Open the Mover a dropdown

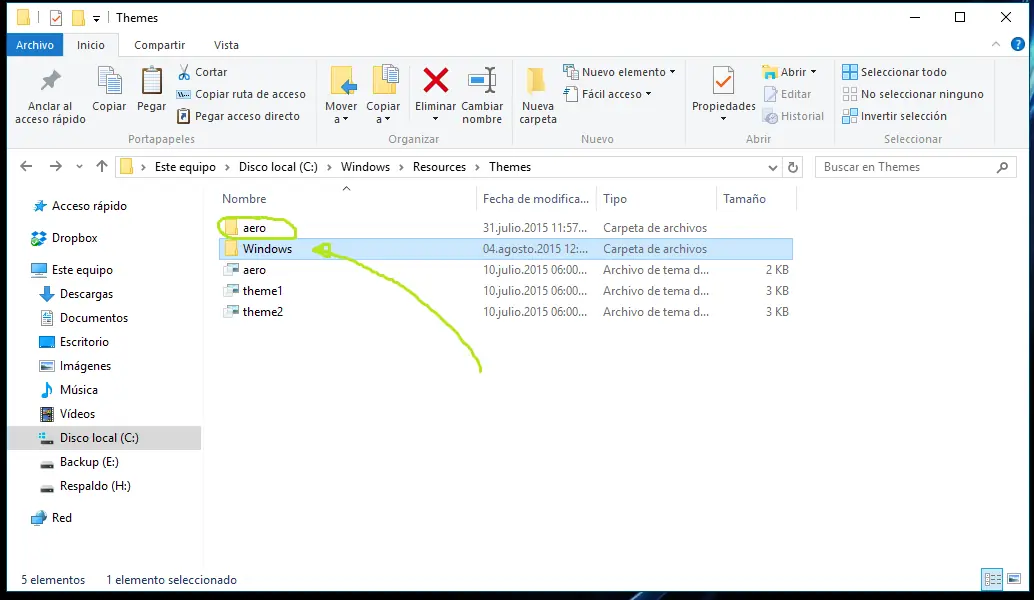coord(341,113)
